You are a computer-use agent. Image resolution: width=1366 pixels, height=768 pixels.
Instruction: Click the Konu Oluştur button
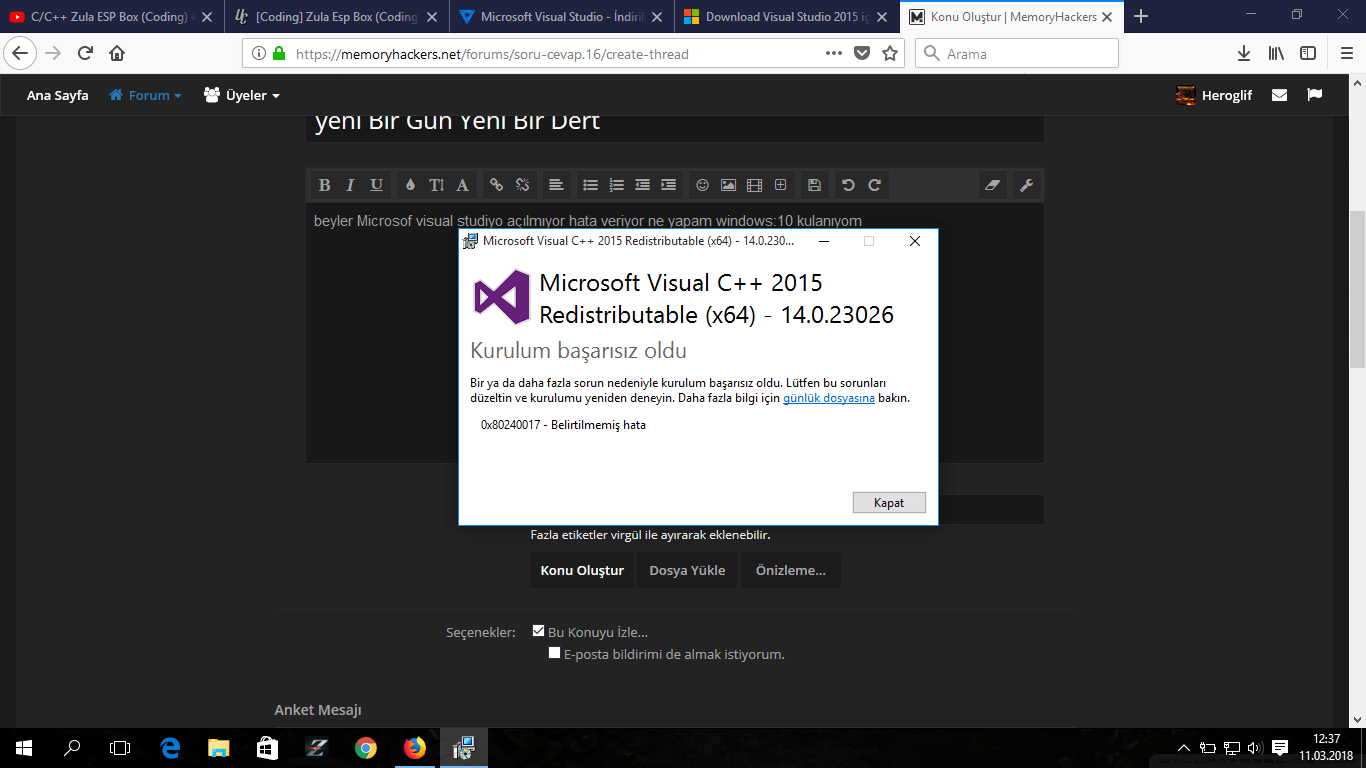click(x=582, y=570)
